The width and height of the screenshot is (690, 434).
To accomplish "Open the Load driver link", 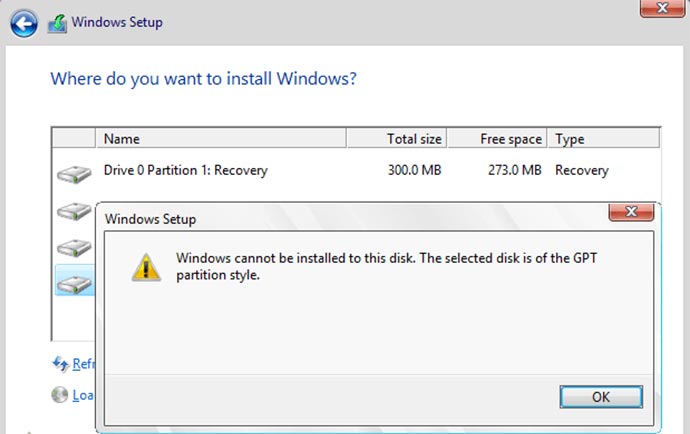I will [x=82, y=395].
